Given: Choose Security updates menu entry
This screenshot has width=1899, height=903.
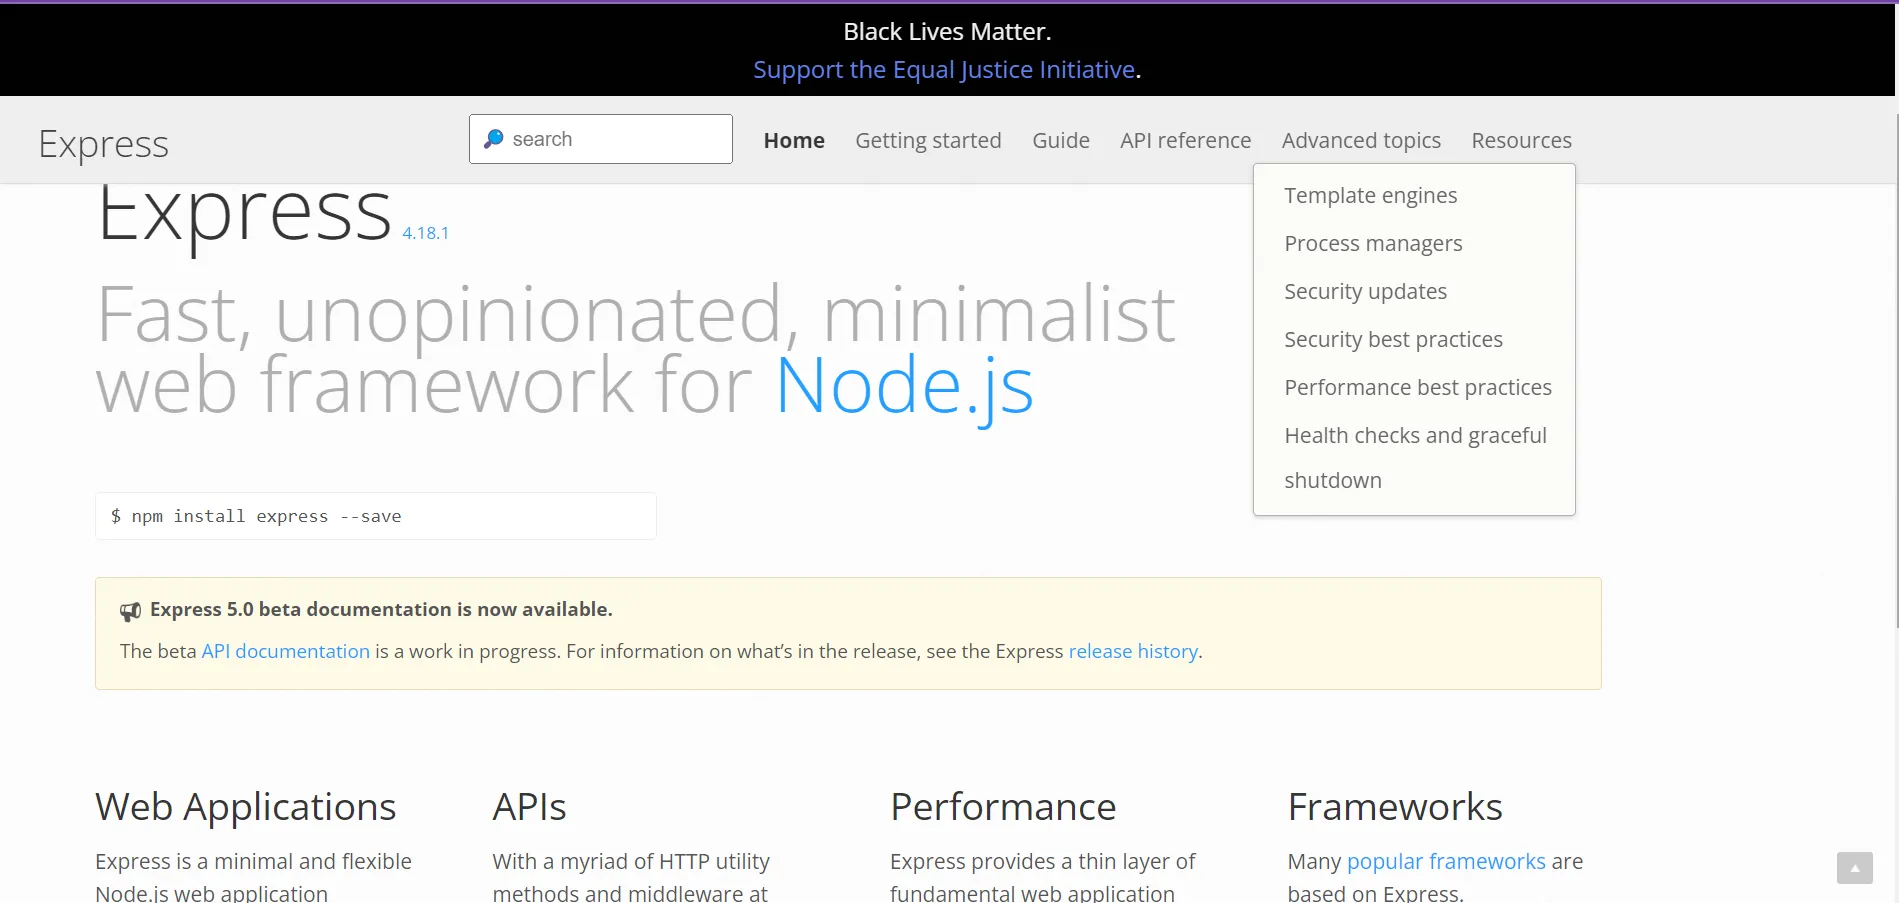Looking at the screenshot, I should [1365, 291].
